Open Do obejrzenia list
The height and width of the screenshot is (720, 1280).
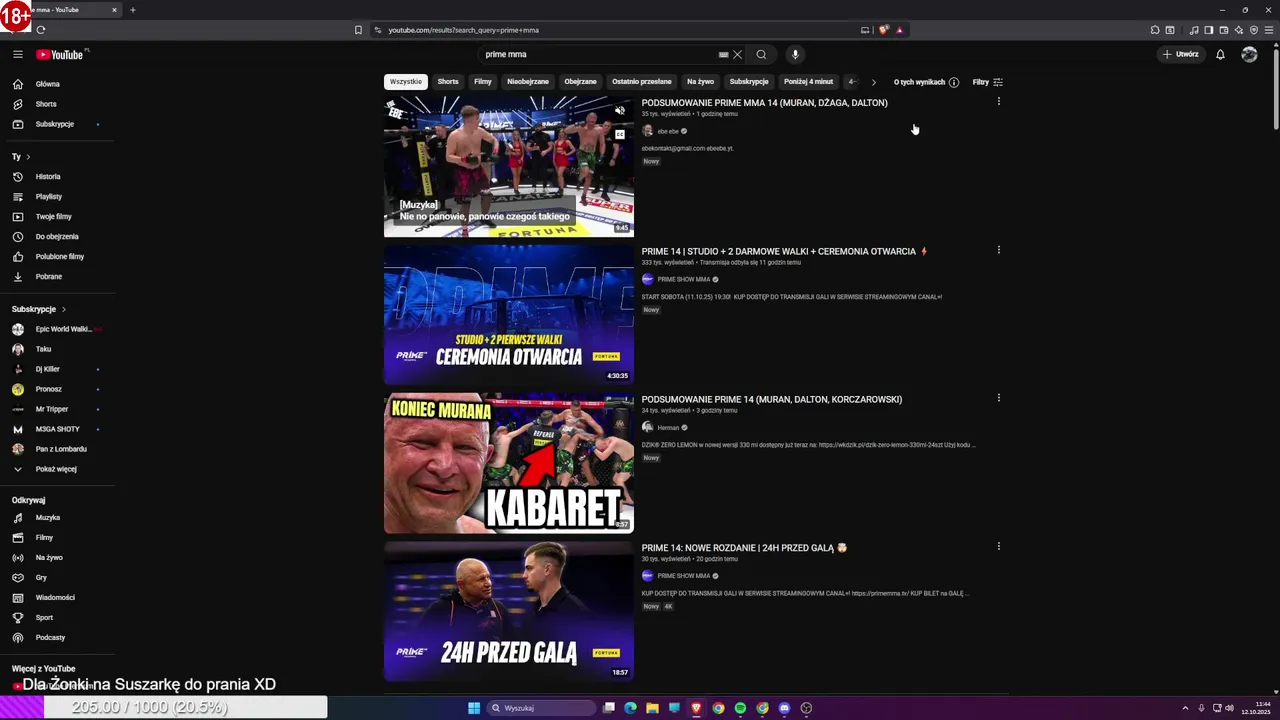pos(57,237)
